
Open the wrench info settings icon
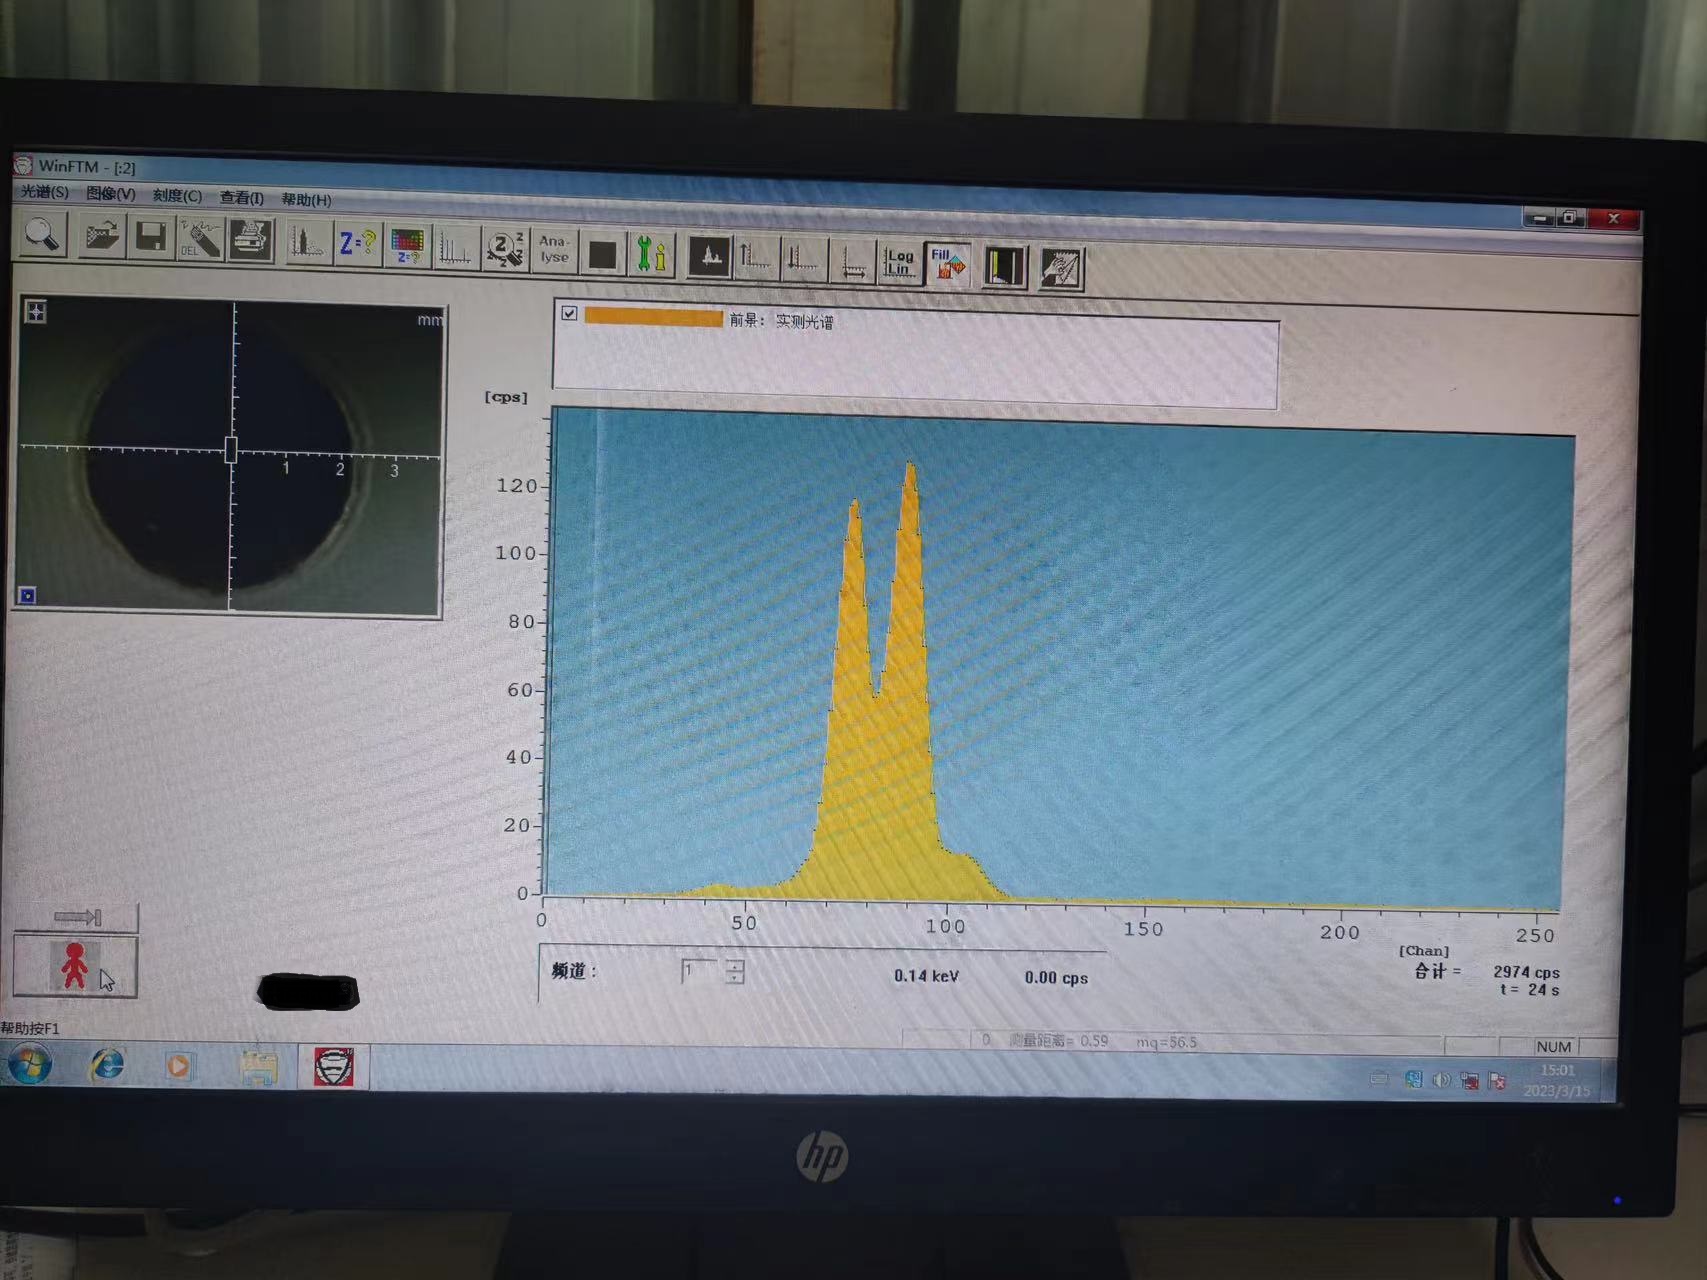coord(651,254)
